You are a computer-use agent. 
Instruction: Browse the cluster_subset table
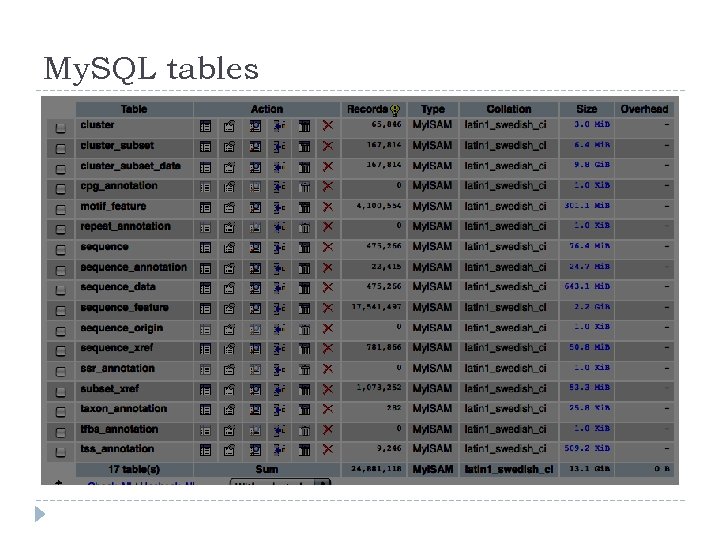click(205, 146)
